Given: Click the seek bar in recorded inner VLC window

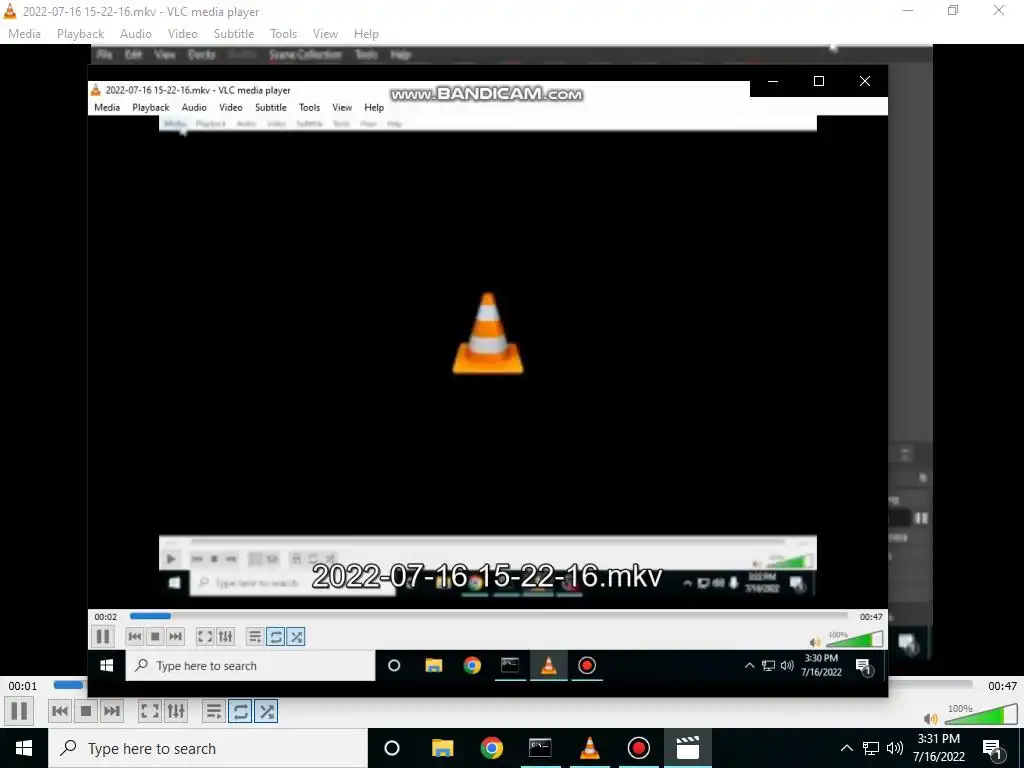Looking at the screenshot, I should coord(488,616).
